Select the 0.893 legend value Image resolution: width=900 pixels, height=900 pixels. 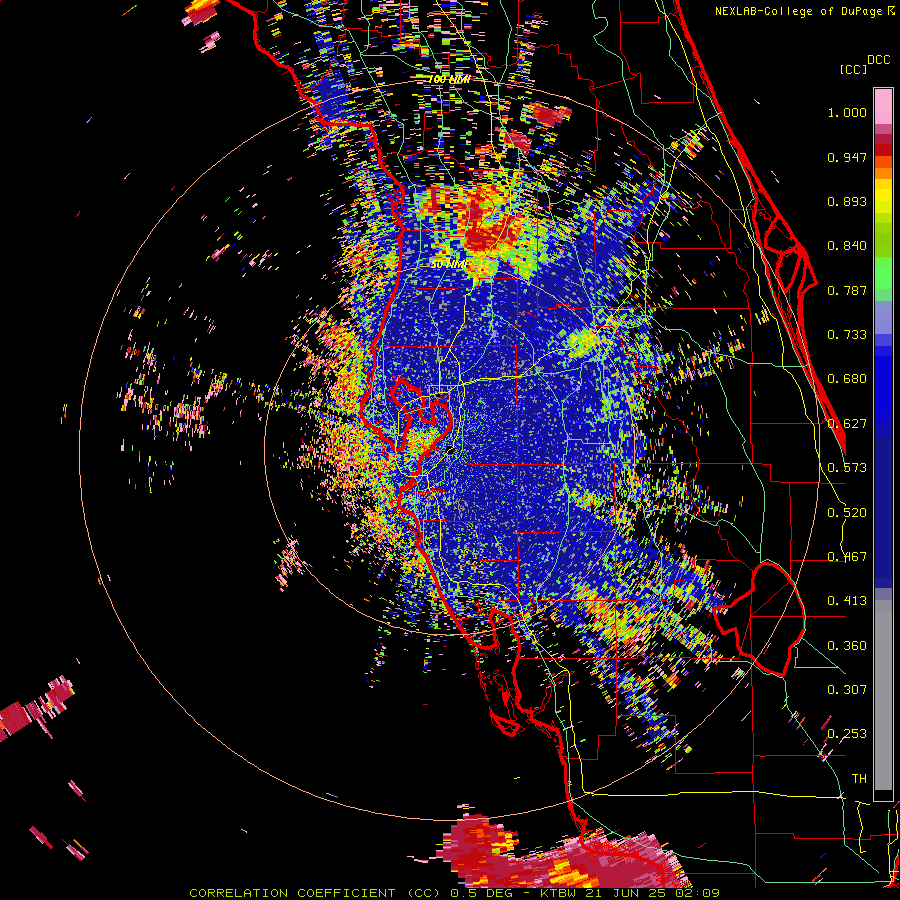click(x=847, y=201)
